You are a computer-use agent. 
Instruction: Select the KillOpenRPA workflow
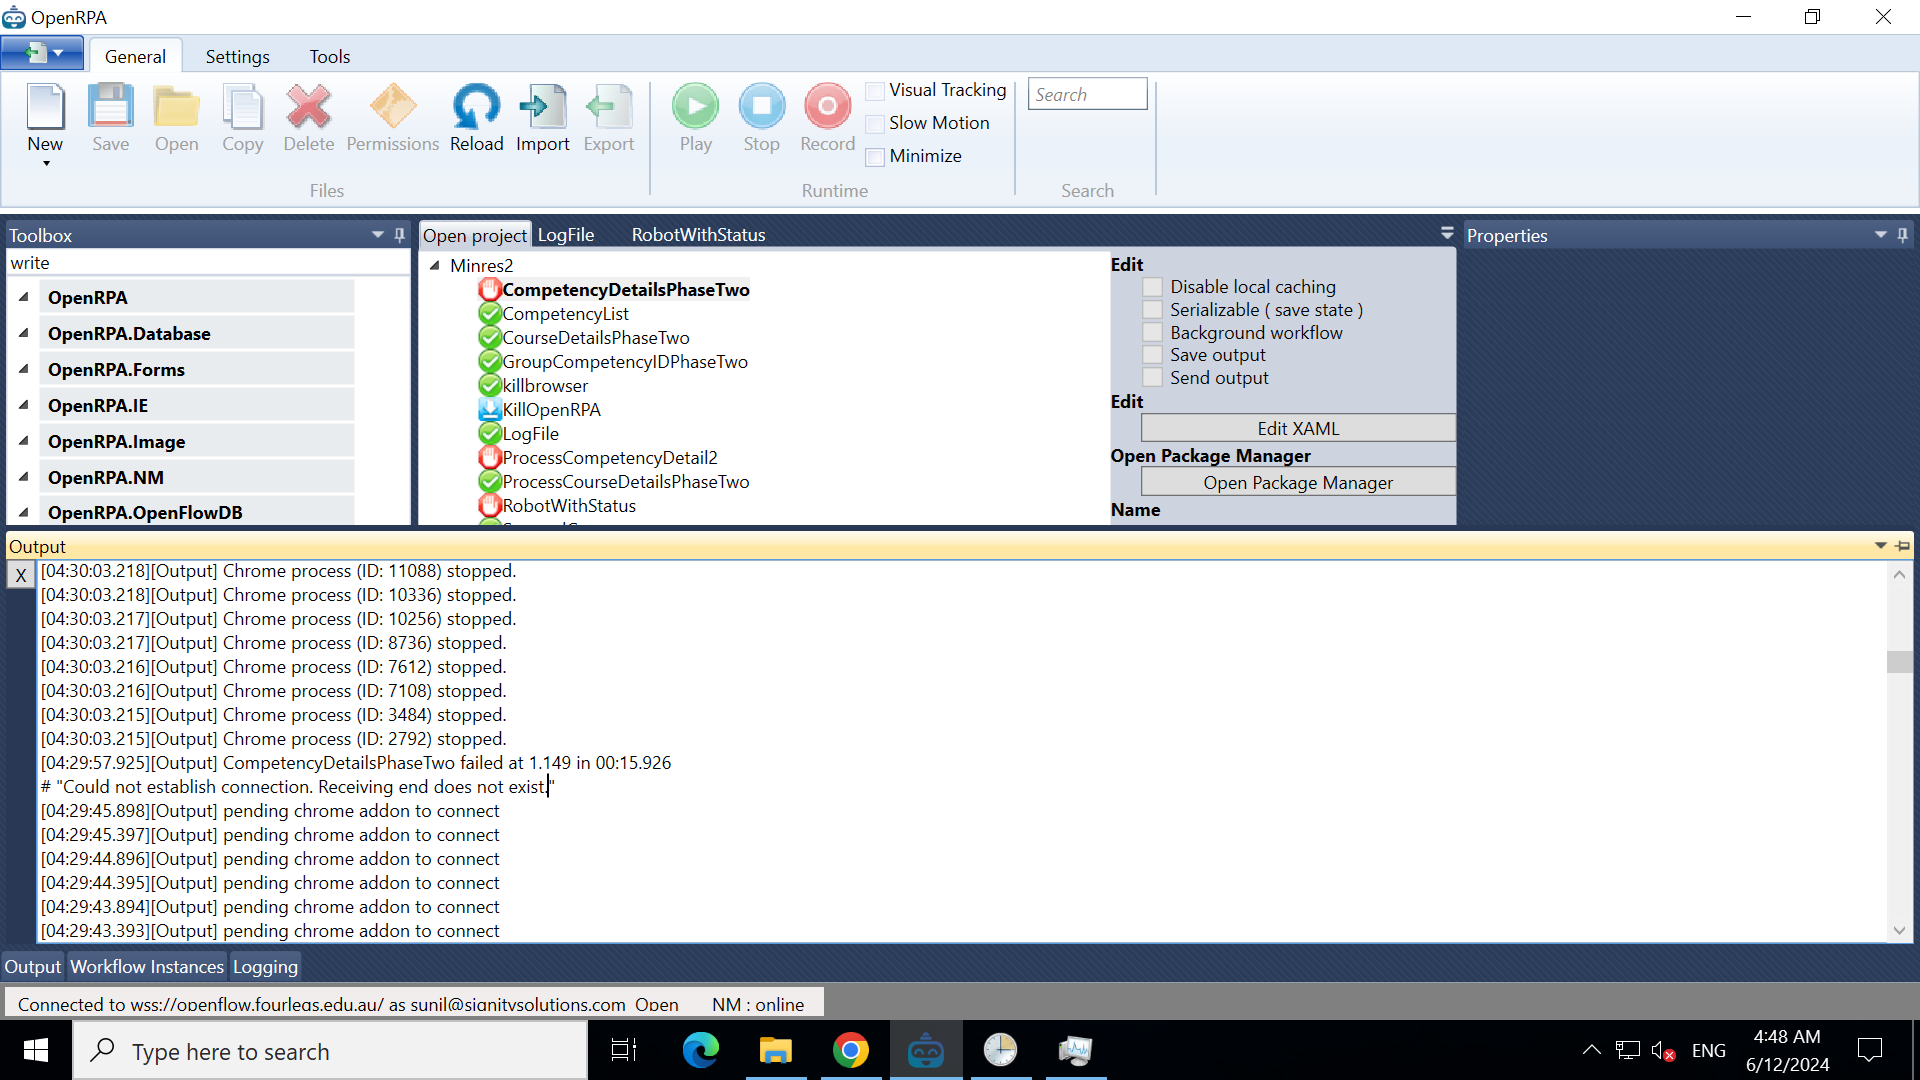point(551,410)
